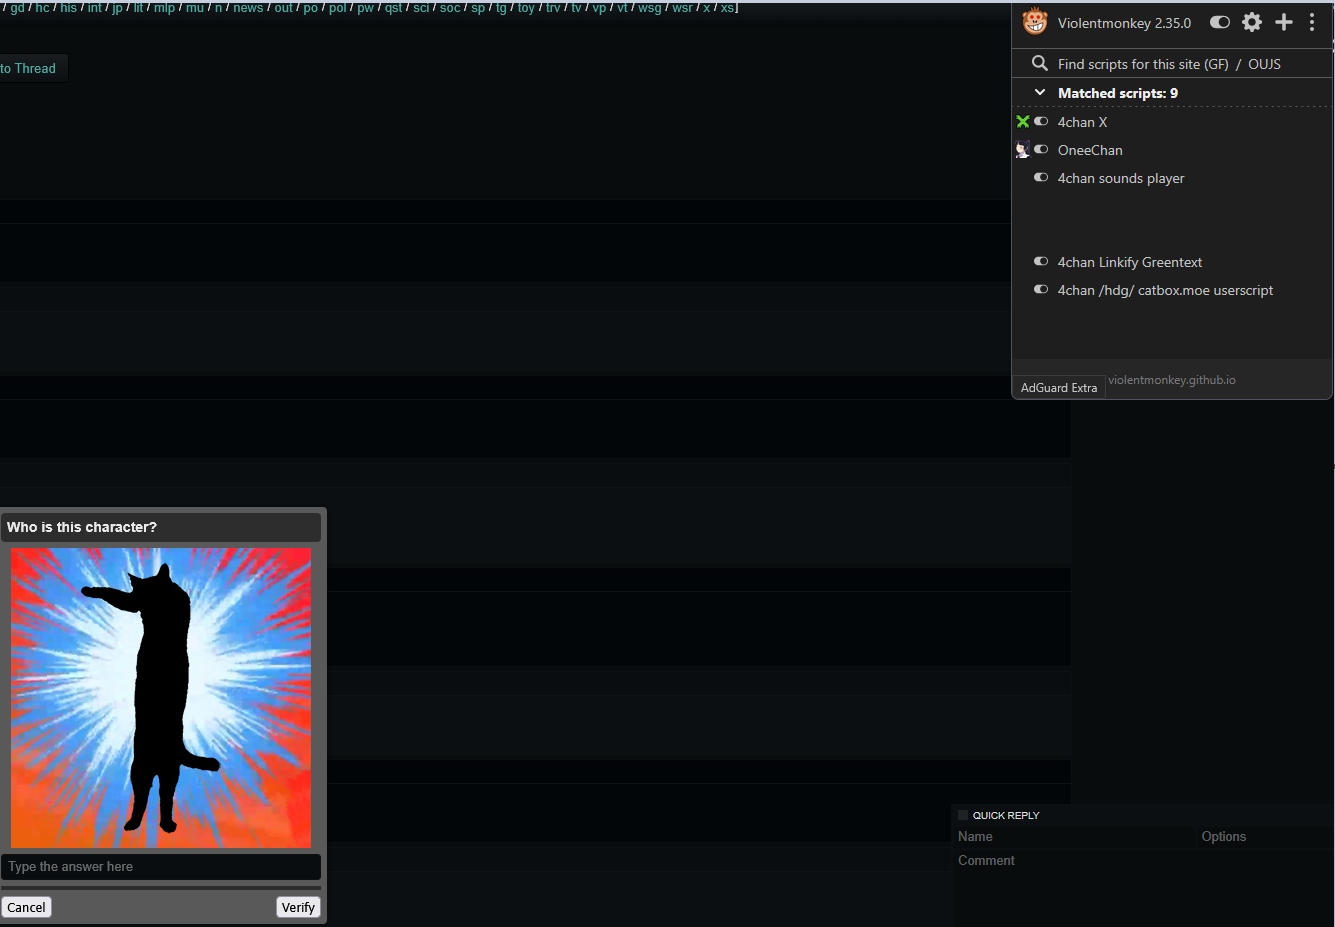Go to the gd board link
Viewport: 1335px width, 927px height.
(17, 8)
